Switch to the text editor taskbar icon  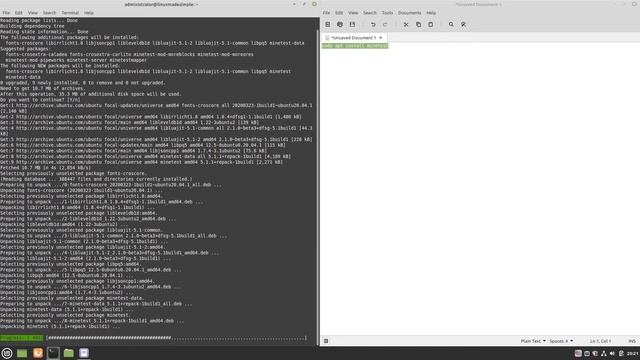tap(84, 353)
